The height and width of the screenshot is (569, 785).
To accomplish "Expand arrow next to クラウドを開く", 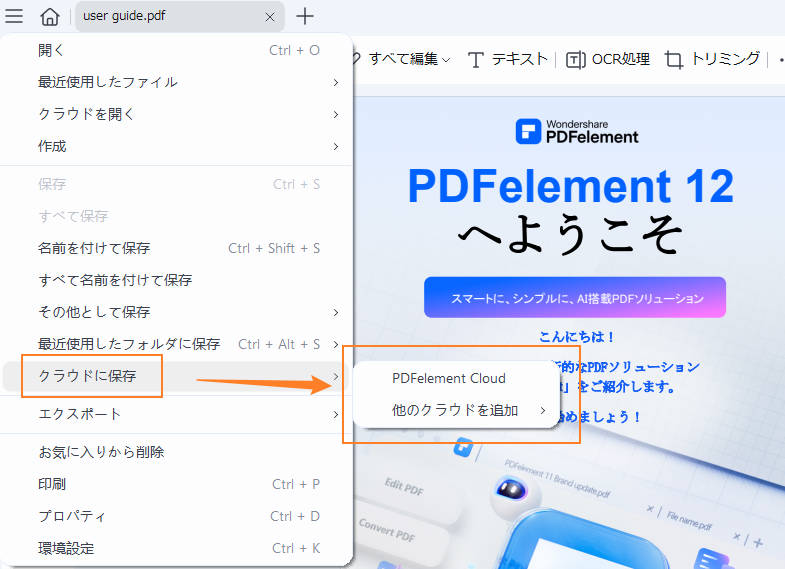I will pyautogui.click(x=336, y=114).
